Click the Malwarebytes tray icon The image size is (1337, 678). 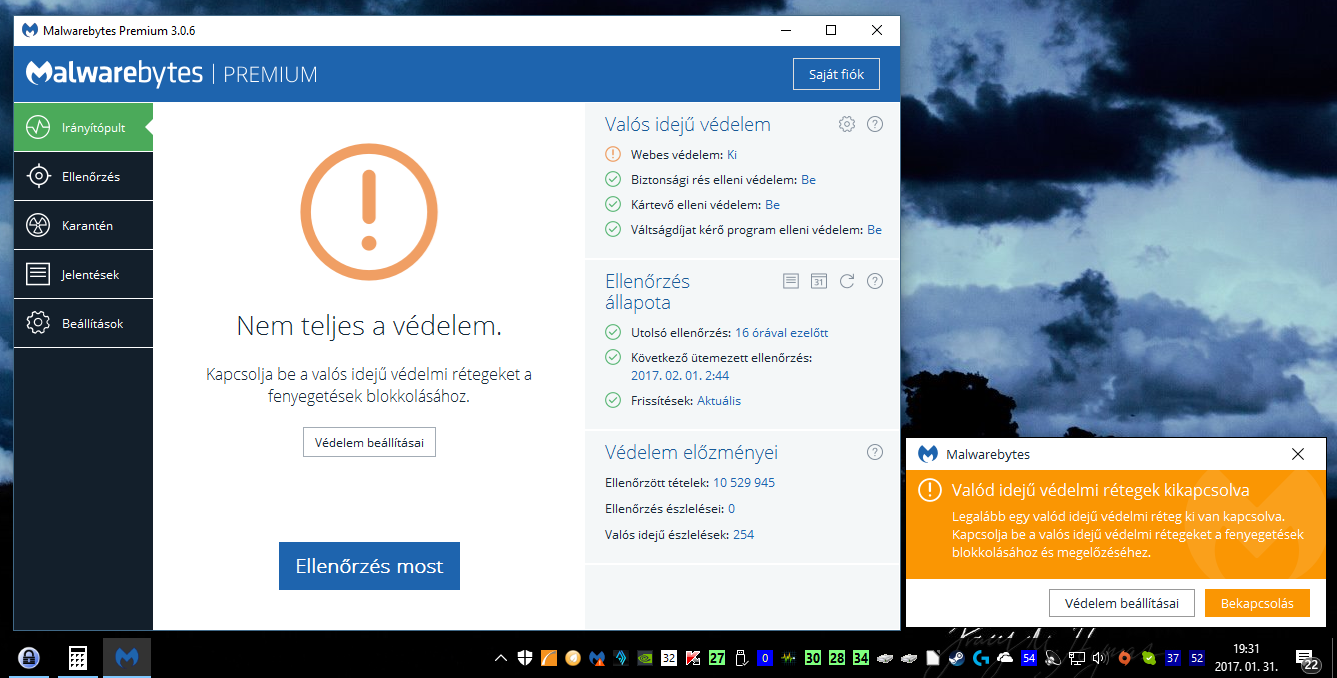(x=598, y=658)
